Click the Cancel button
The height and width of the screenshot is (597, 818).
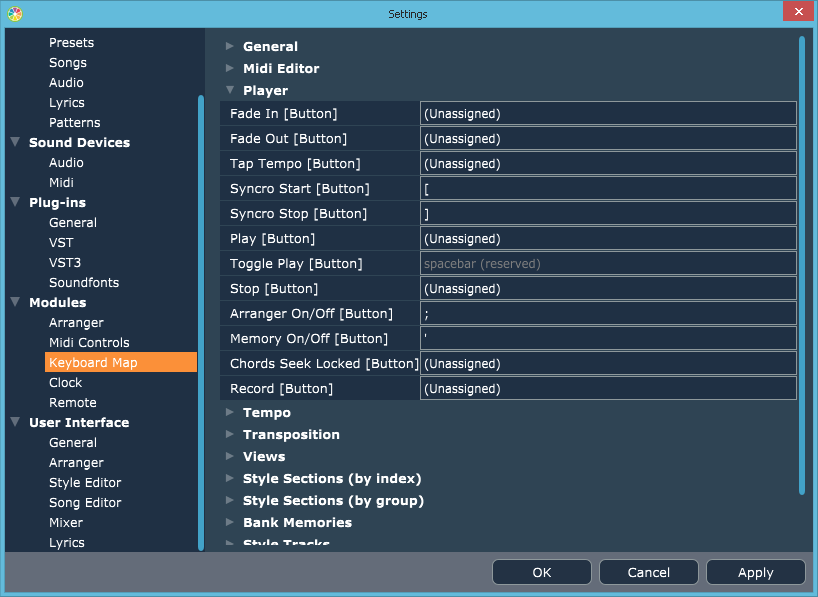[x=648, y=572]
